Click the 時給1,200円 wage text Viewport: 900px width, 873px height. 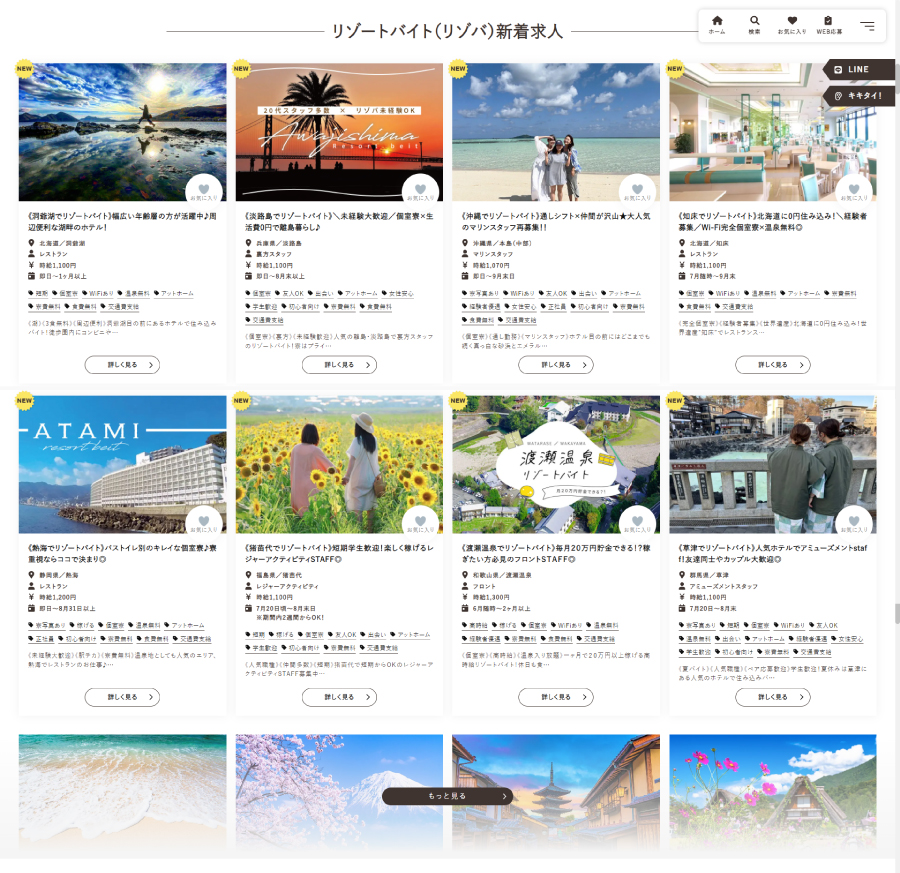tap(57, 597)
